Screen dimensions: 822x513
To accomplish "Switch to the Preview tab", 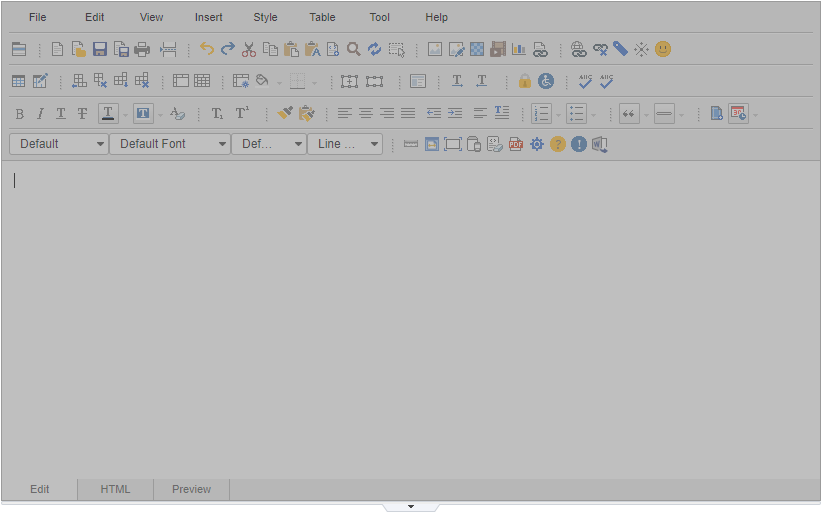I will (x=191, y=489).
